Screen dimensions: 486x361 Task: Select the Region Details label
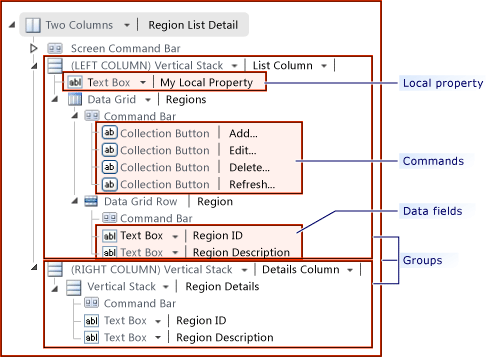(222, 287)
